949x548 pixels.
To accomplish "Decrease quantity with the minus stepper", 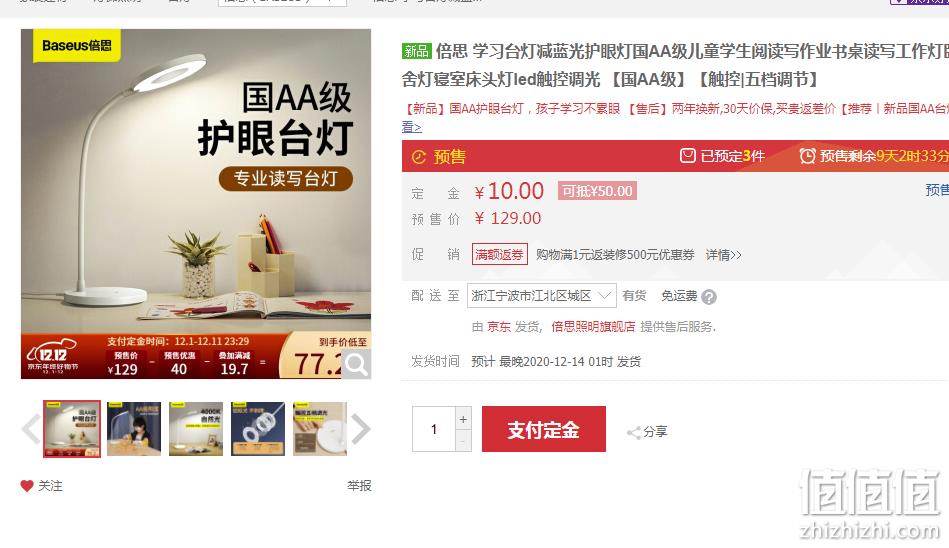I will coord(463,441).
